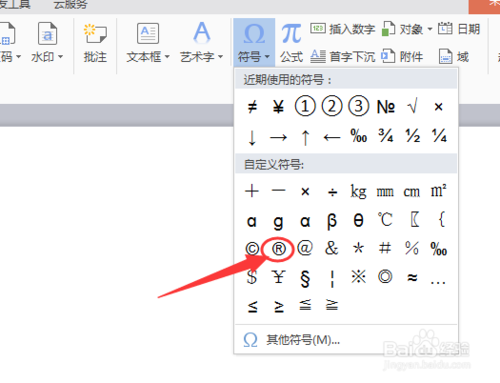Insert the left brace { symbol
The height and width of the screenshot is (383, 500).
click(x=442, y=219)
